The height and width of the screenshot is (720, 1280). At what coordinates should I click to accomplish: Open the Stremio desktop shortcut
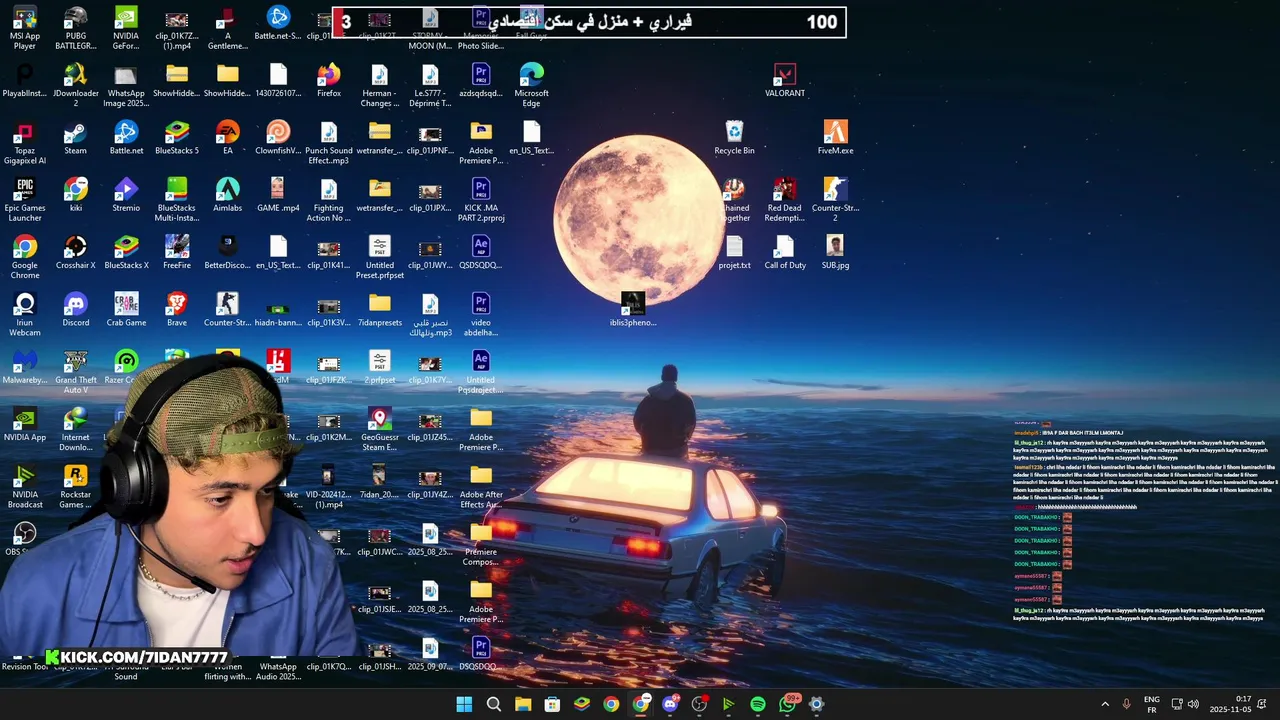tap(126, 195)
